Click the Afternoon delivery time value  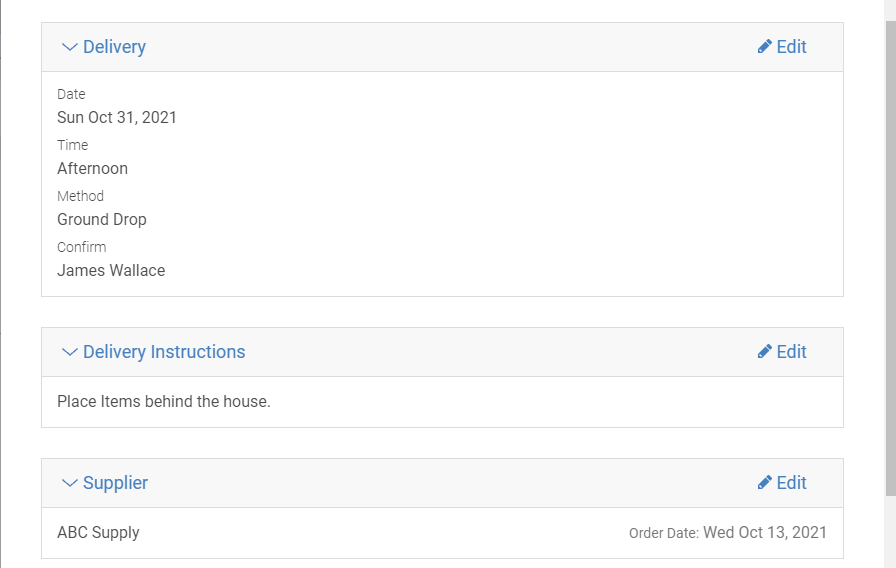click(x=93, y=169)
